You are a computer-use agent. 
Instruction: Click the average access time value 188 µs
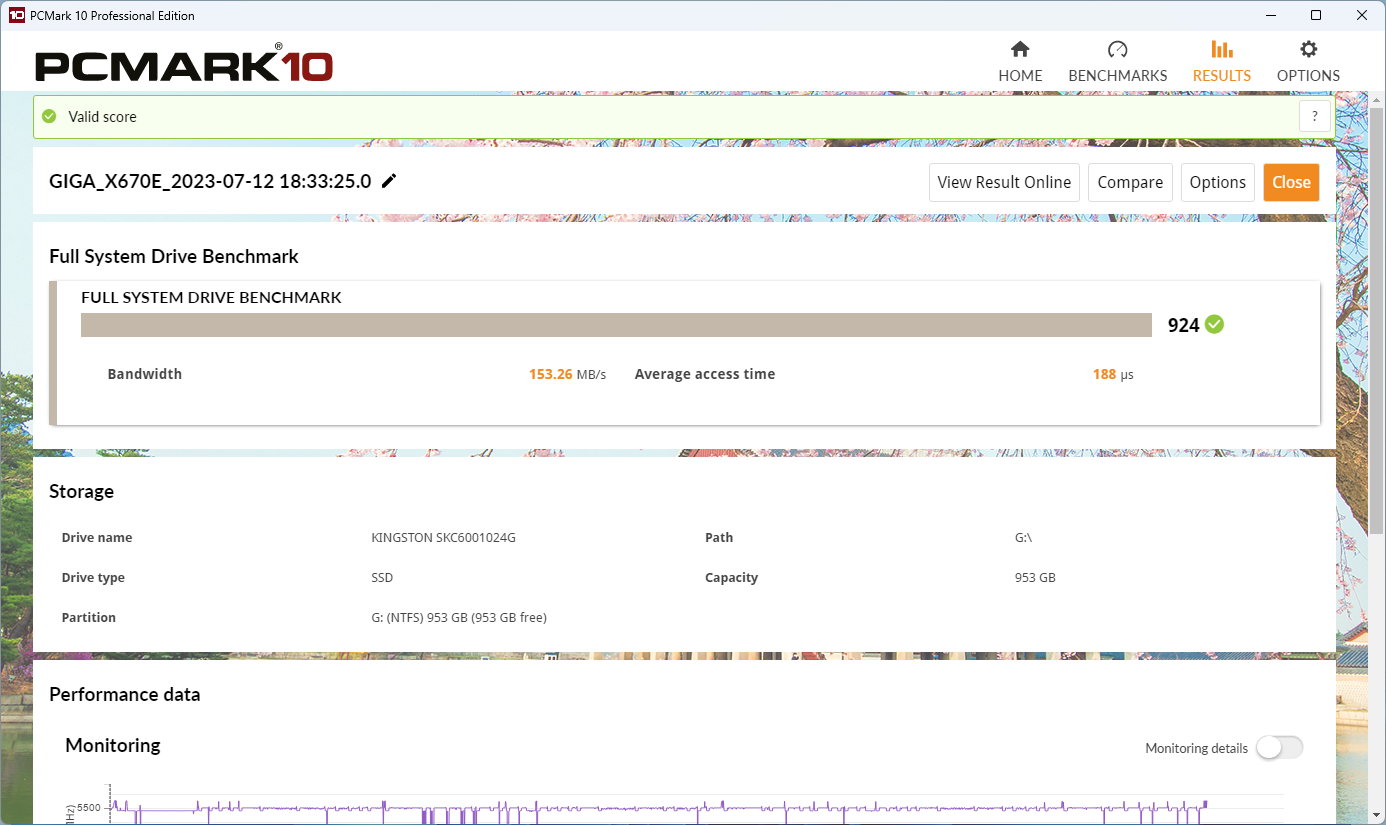pyautogui.click(x=1113, y=374)
